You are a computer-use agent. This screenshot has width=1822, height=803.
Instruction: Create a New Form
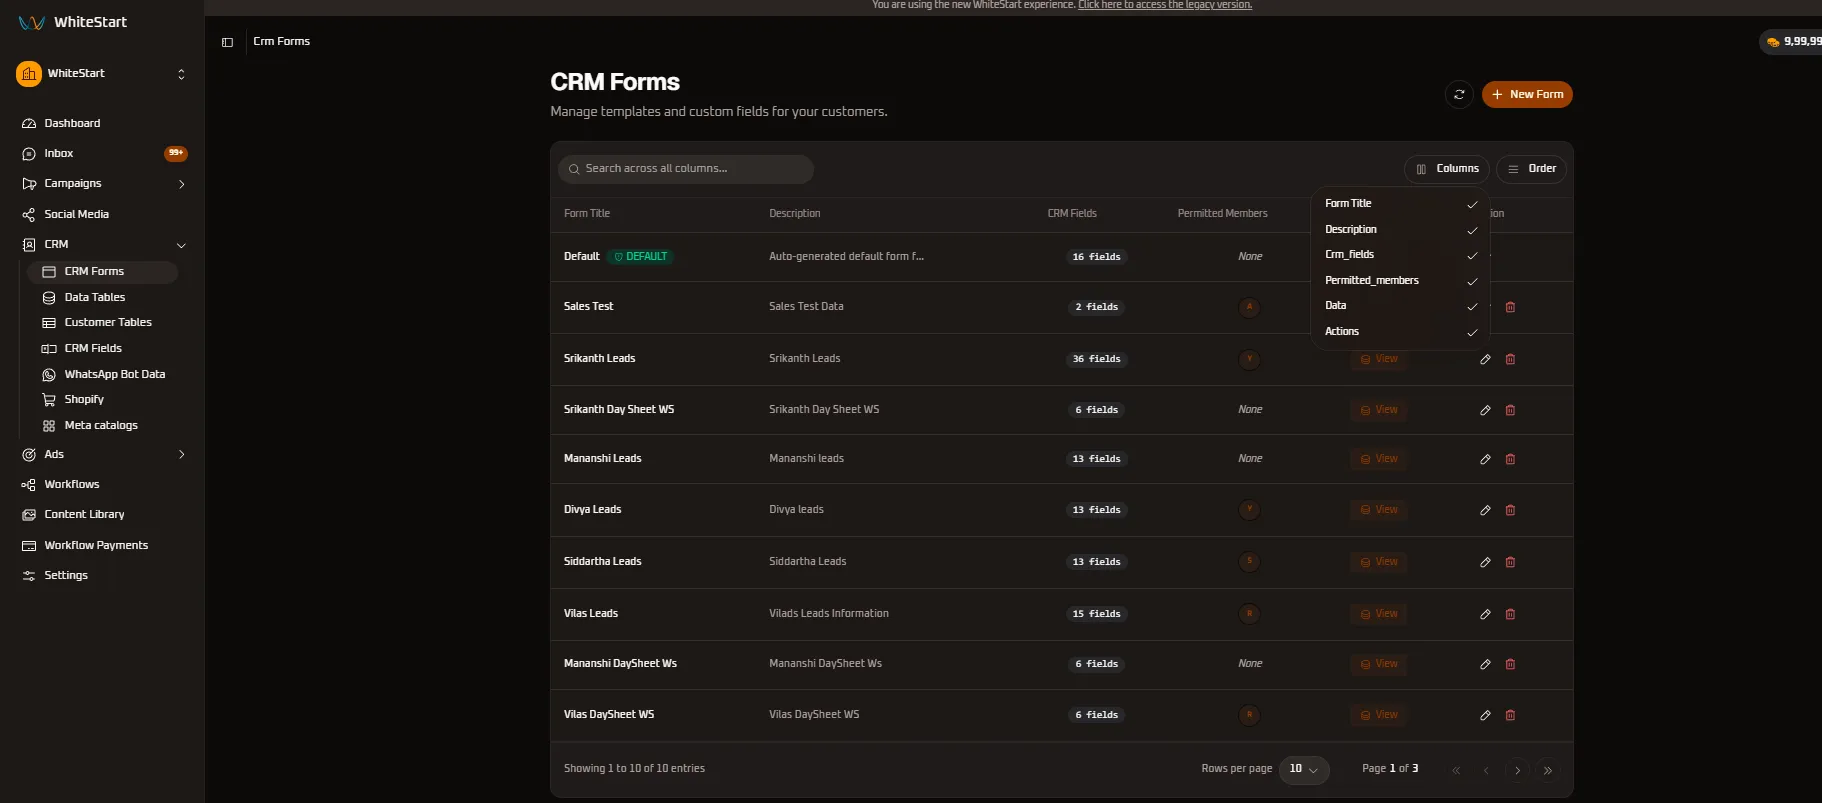(1527, 94)
